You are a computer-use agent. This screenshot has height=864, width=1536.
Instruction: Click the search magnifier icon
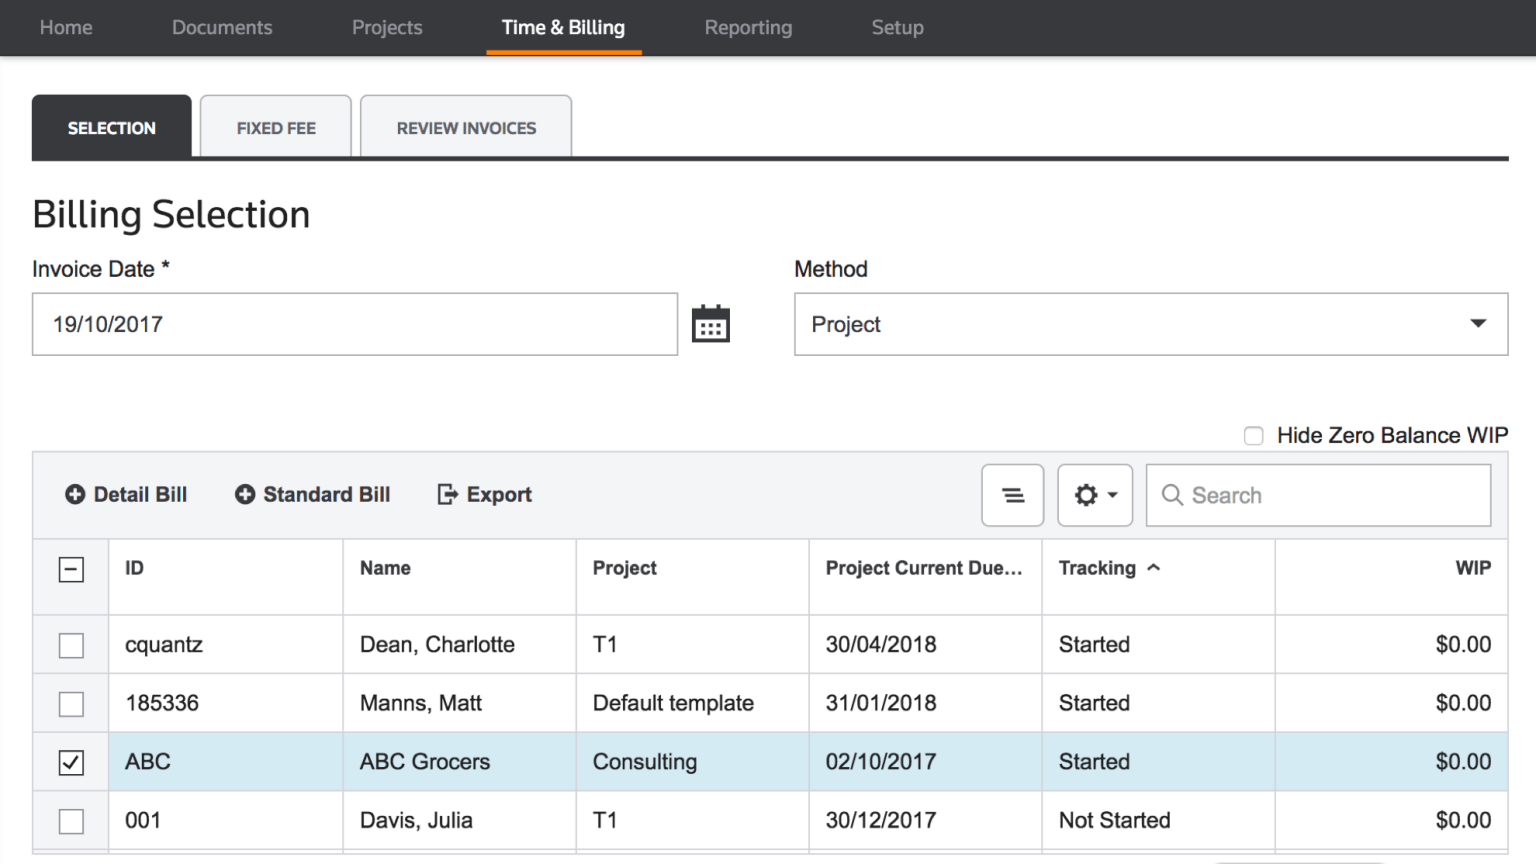point(1172,495)
